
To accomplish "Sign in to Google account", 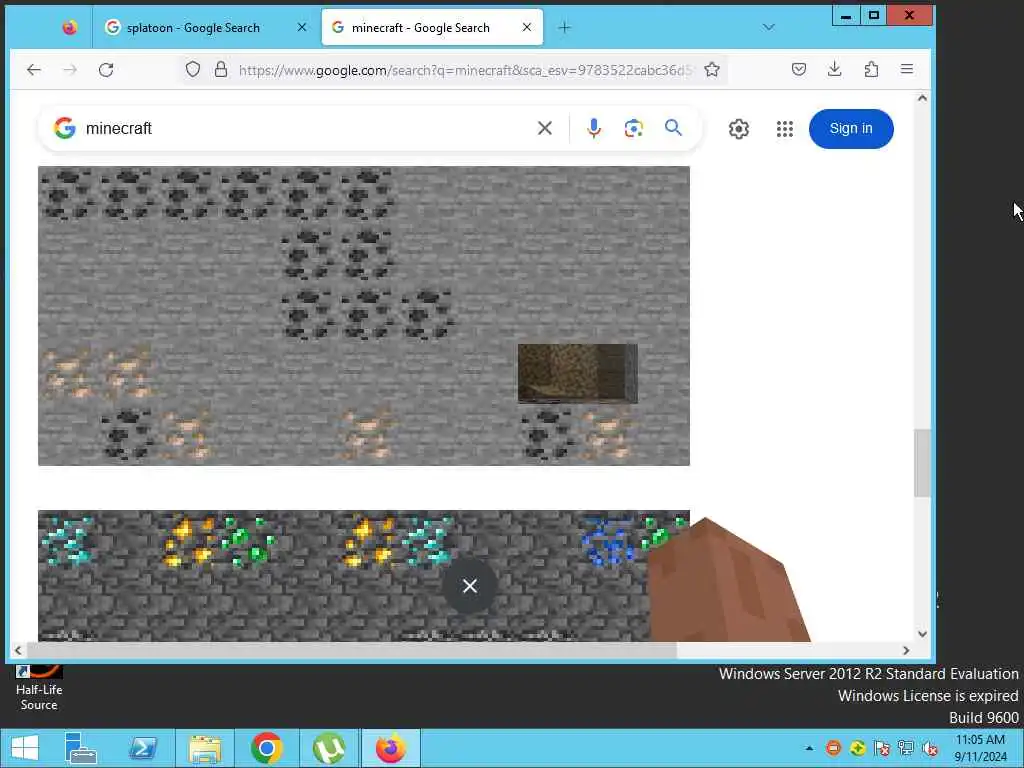I will (851, 129).
